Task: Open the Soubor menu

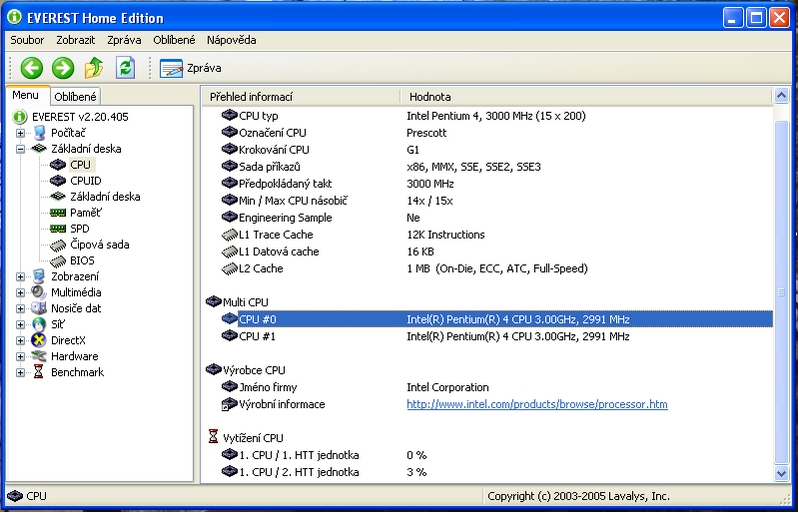Action: [27, 40]
